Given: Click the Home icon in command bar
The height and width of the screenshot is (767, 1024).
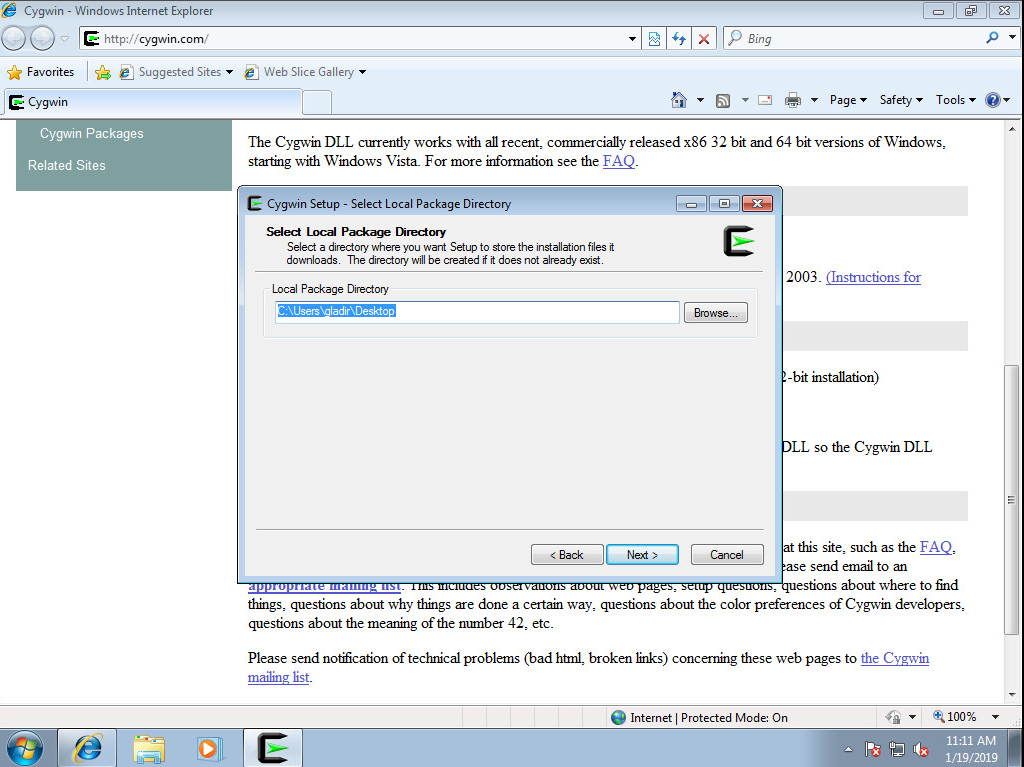Looking at the screenshot, I should 679,100.
